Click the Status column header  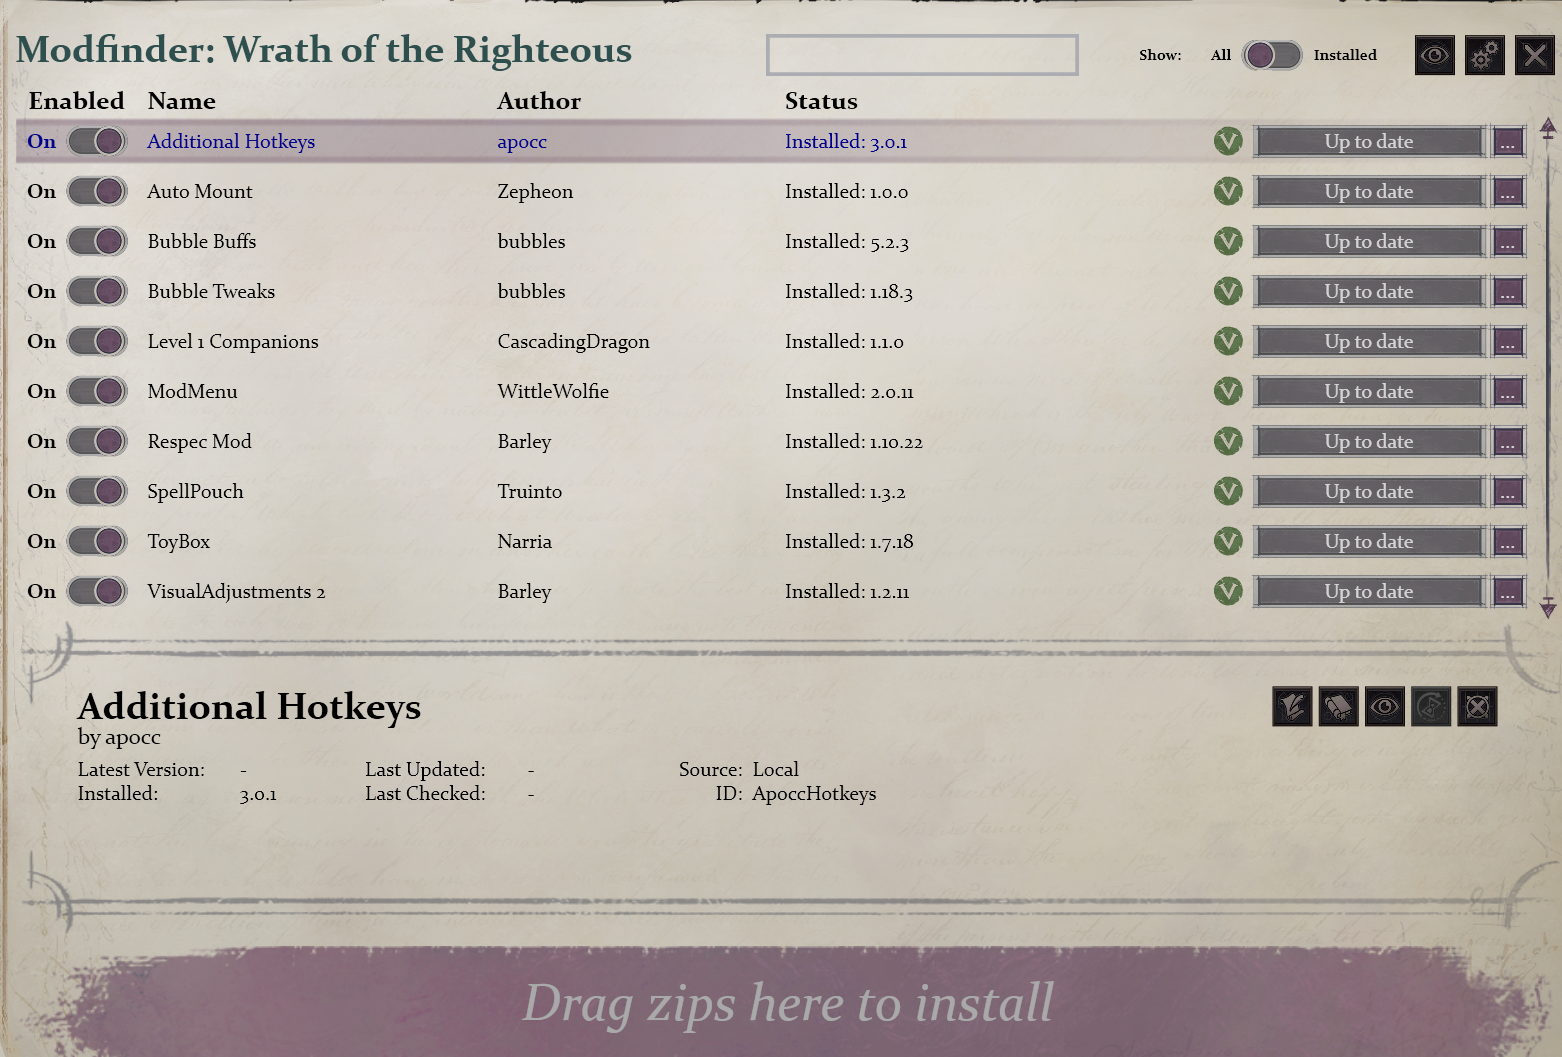821,101
